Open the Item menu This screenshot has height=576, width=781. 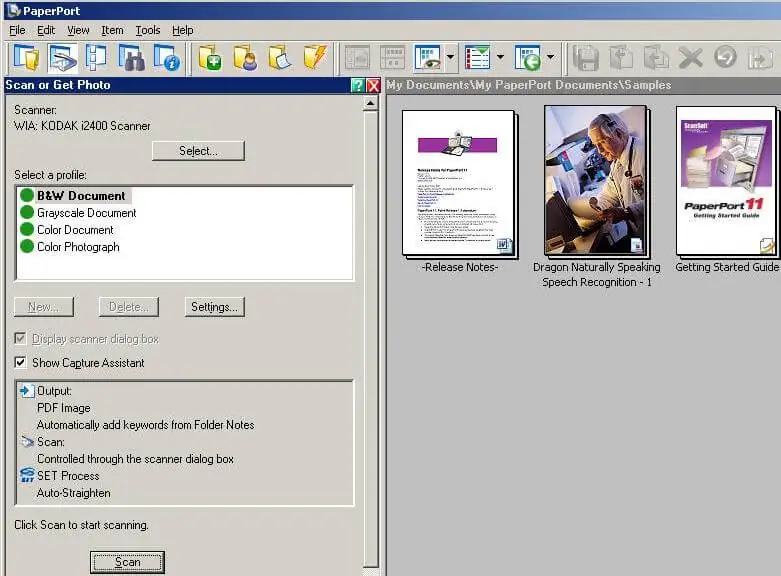112,30
